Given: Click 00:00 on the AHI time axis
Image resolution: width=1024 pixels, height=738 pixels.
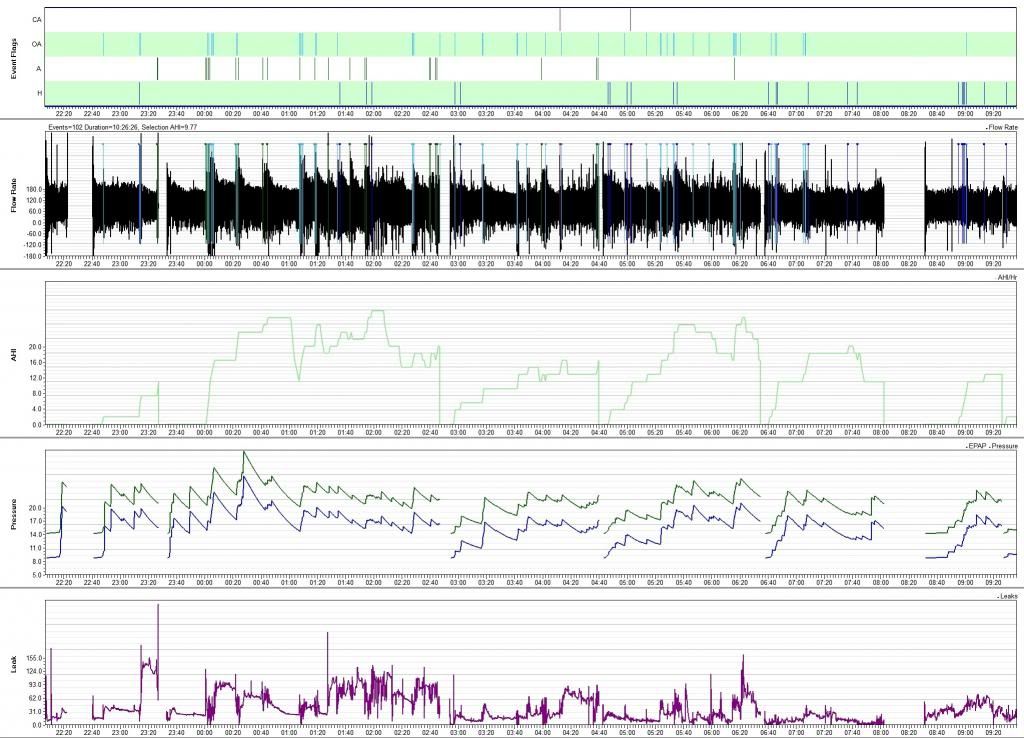Looking at the screenshot, I should coord(205,432).
